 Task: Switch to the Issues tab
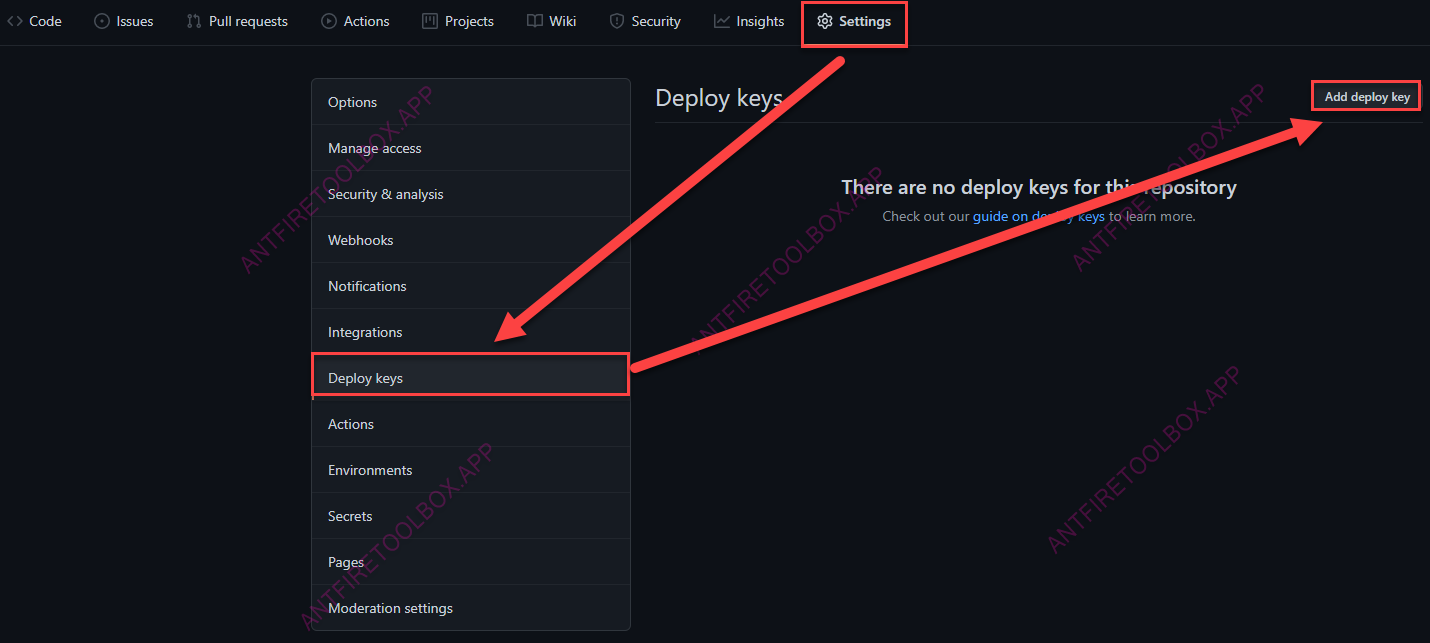click(x=124, y=21)
